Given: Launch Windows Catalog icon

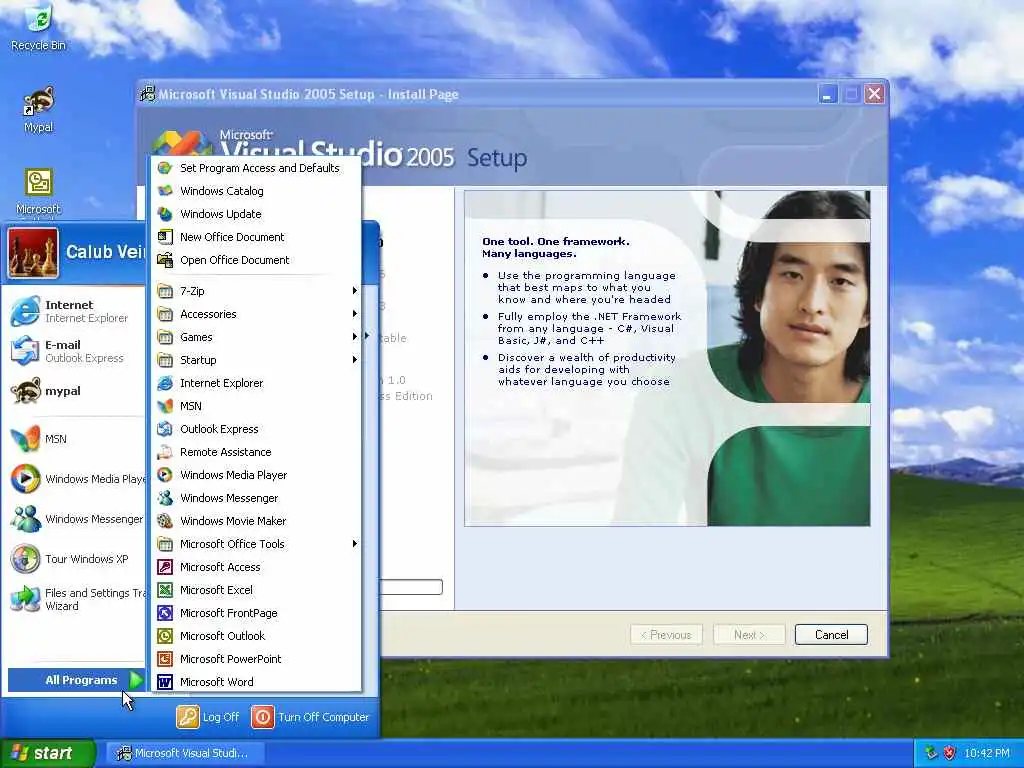Looking at the screenshot, I should (165, 191).
